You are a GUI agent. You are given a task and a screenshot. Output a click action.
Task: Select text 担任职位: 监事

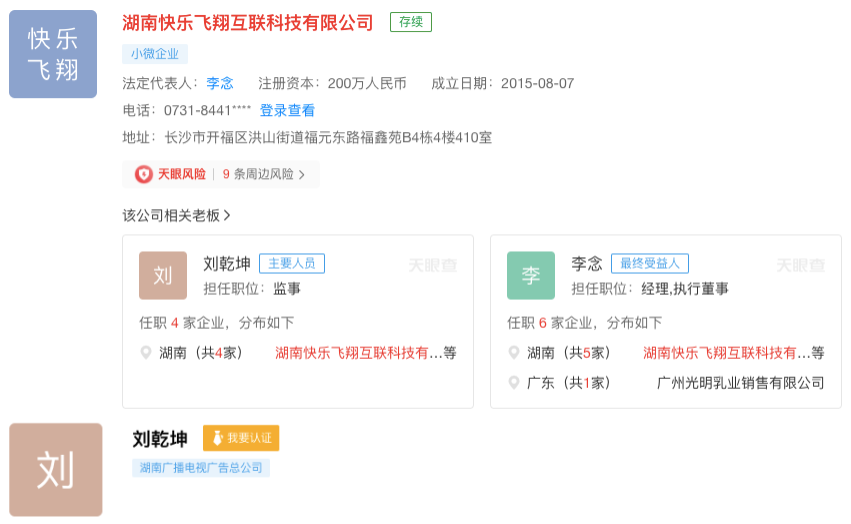click(x=252, y=289)
